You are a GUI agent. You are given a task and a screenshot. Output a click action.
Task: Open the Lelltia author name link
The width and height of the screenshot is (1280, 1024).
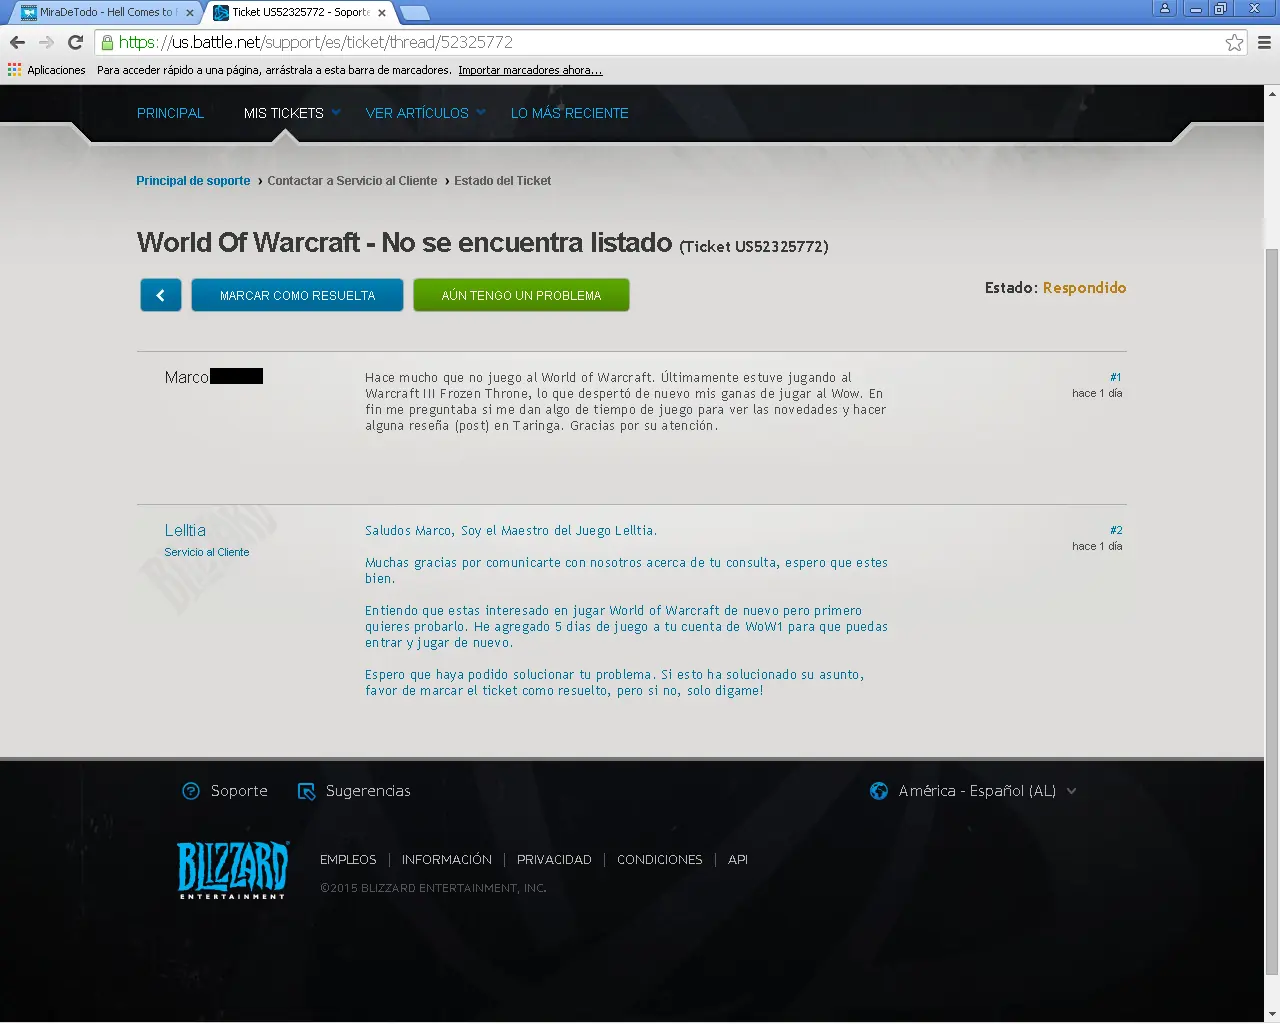[185, 531]
